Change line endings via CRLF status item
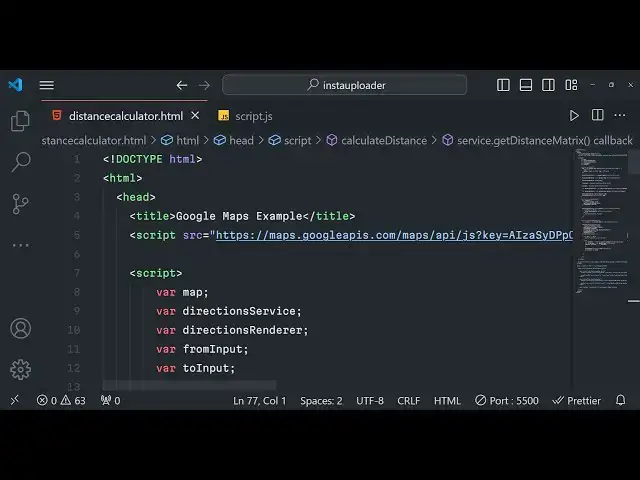The image size is (640, 480). click(x=409, y=400)
